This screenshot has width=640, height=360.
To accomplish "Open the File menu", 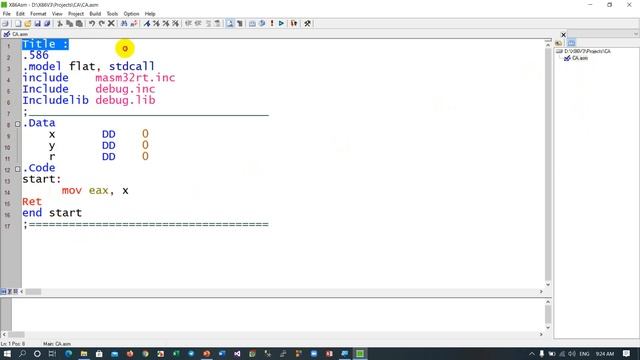I will [7, 14].
